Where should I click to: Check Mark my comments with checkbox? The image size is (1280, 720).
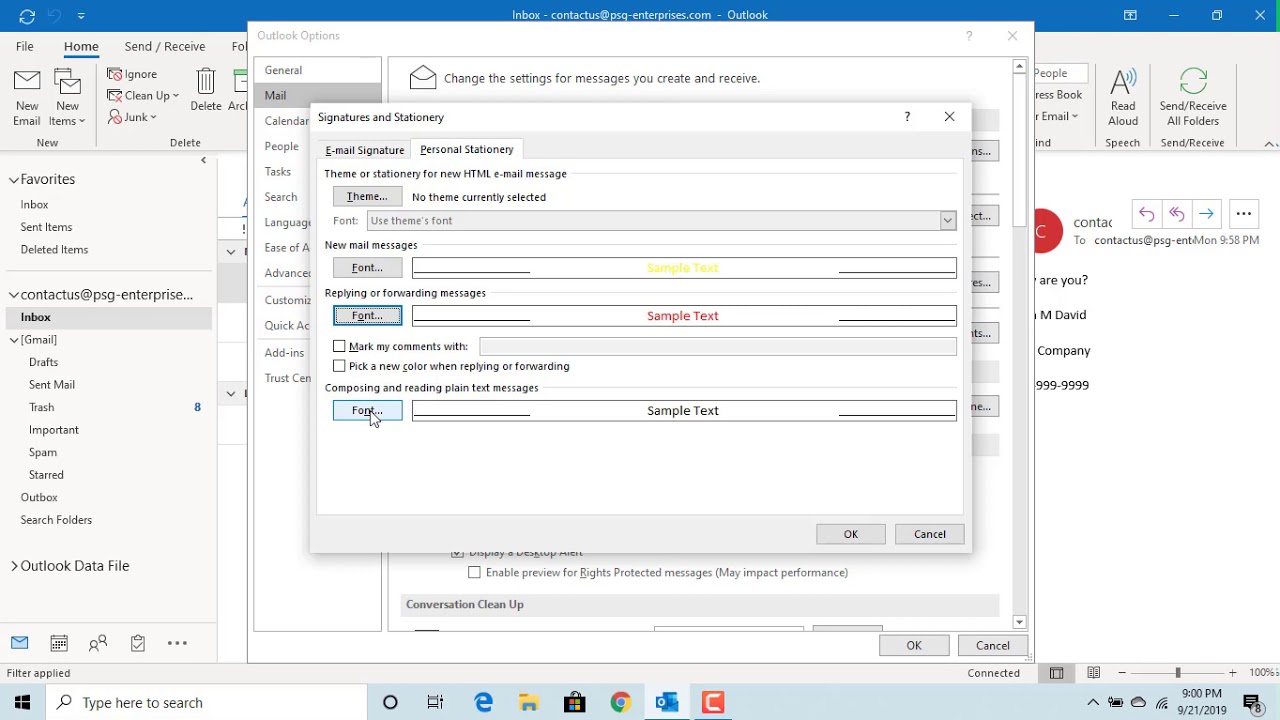pos(339,346)
